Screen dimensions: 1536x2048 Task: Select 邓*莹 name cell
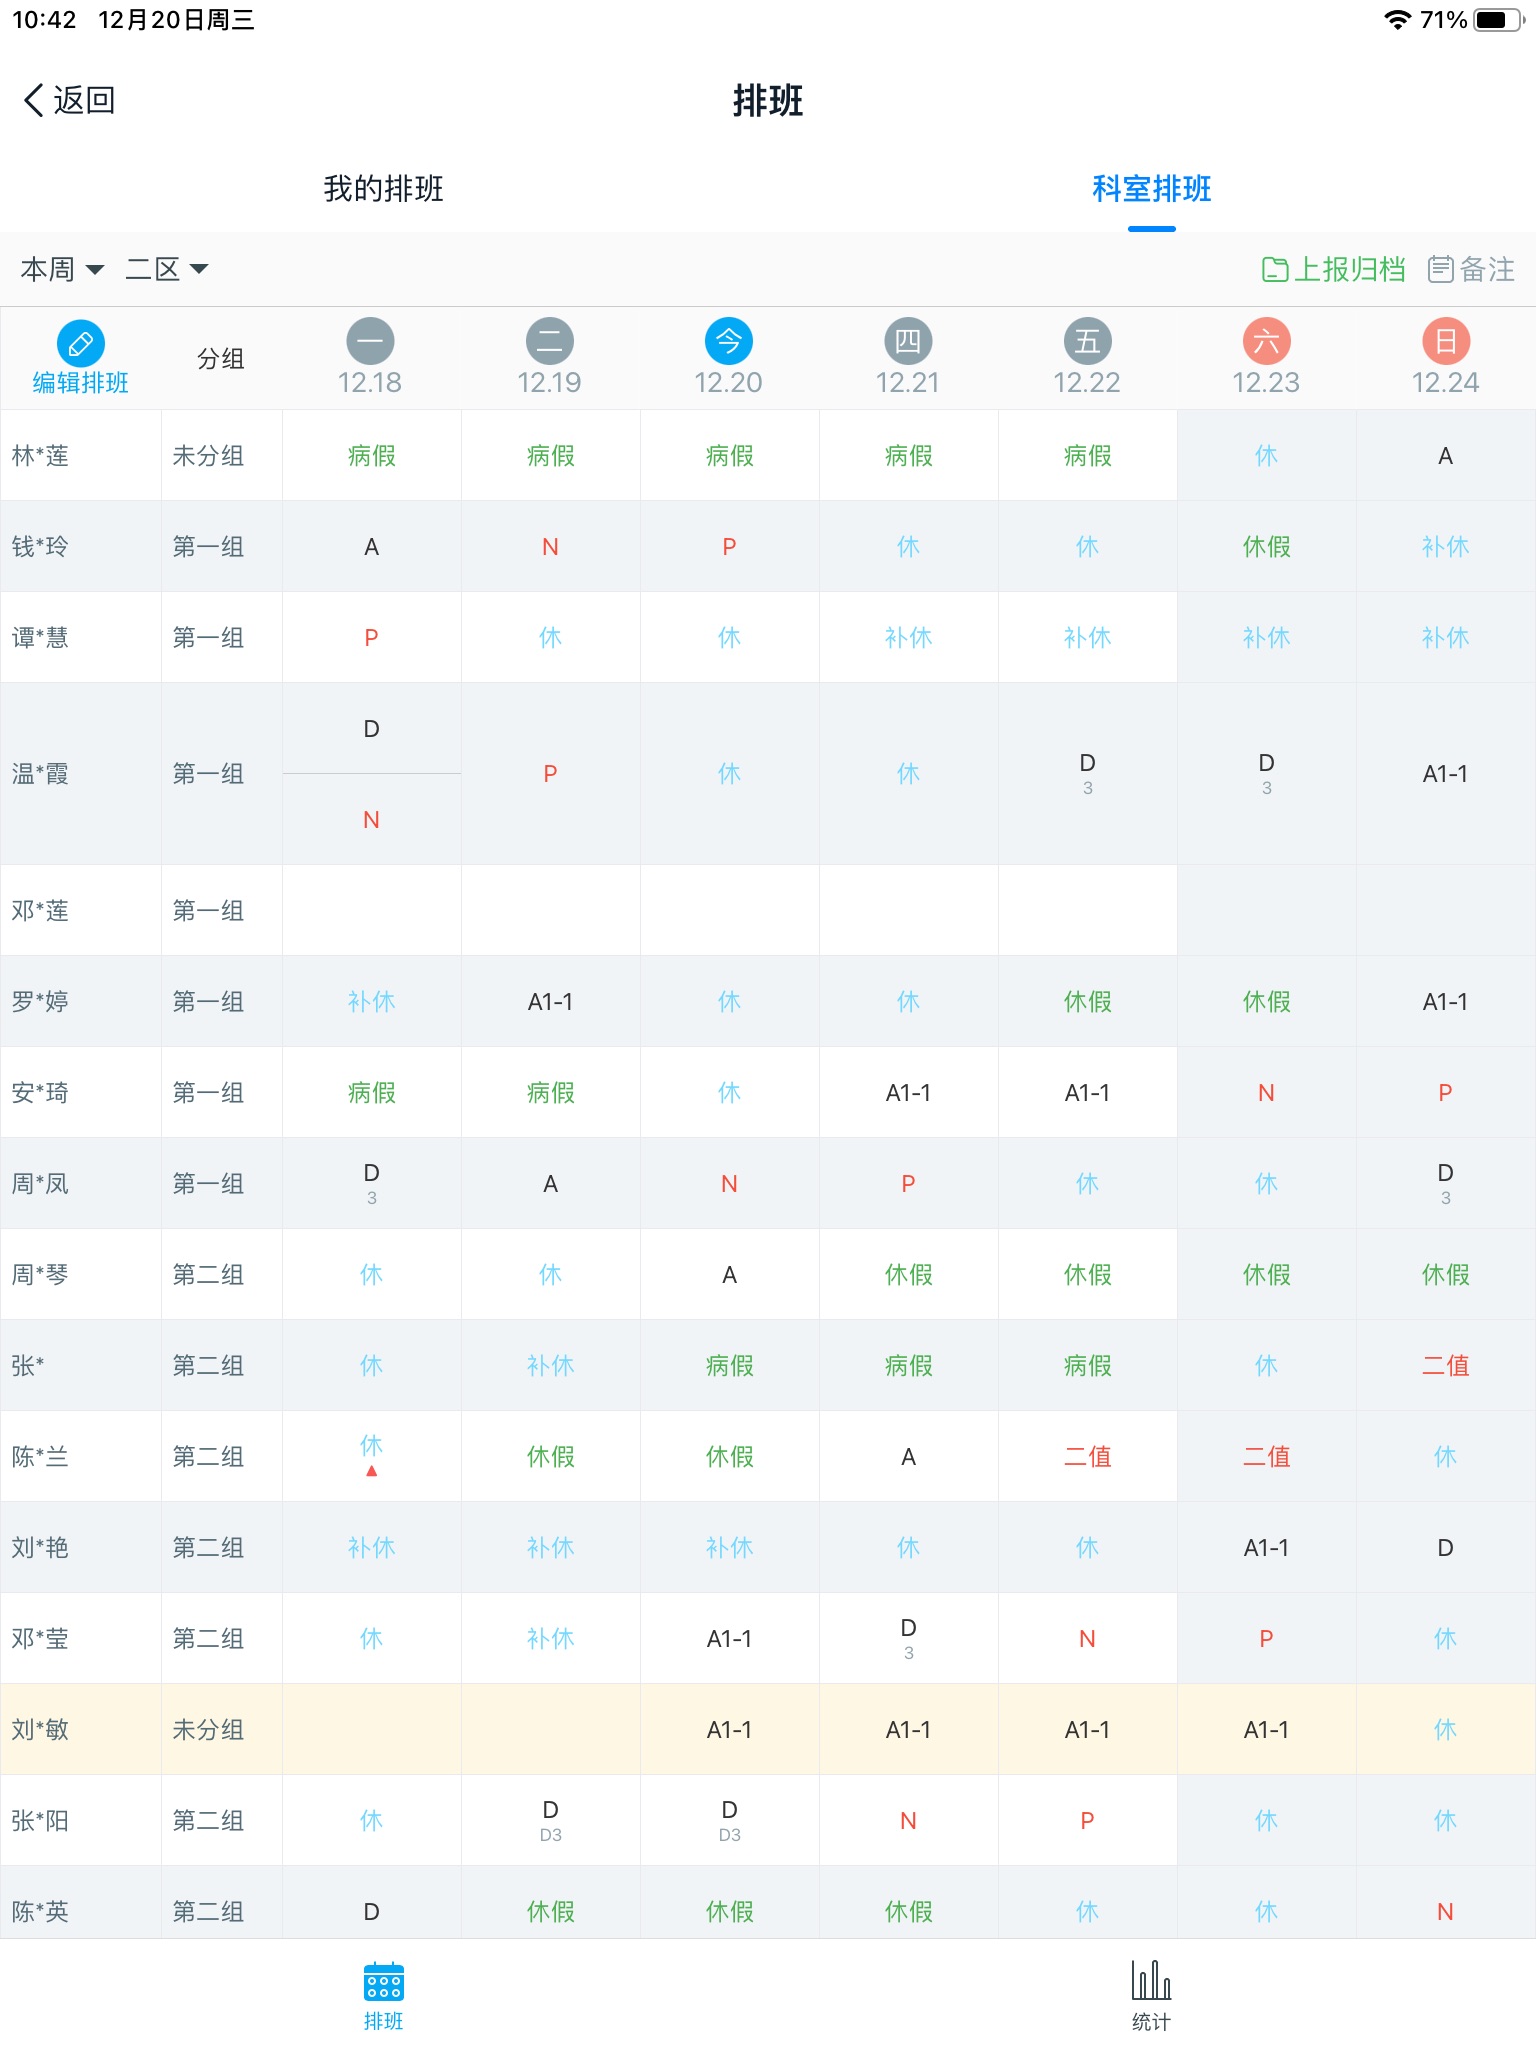[81, 1639]
